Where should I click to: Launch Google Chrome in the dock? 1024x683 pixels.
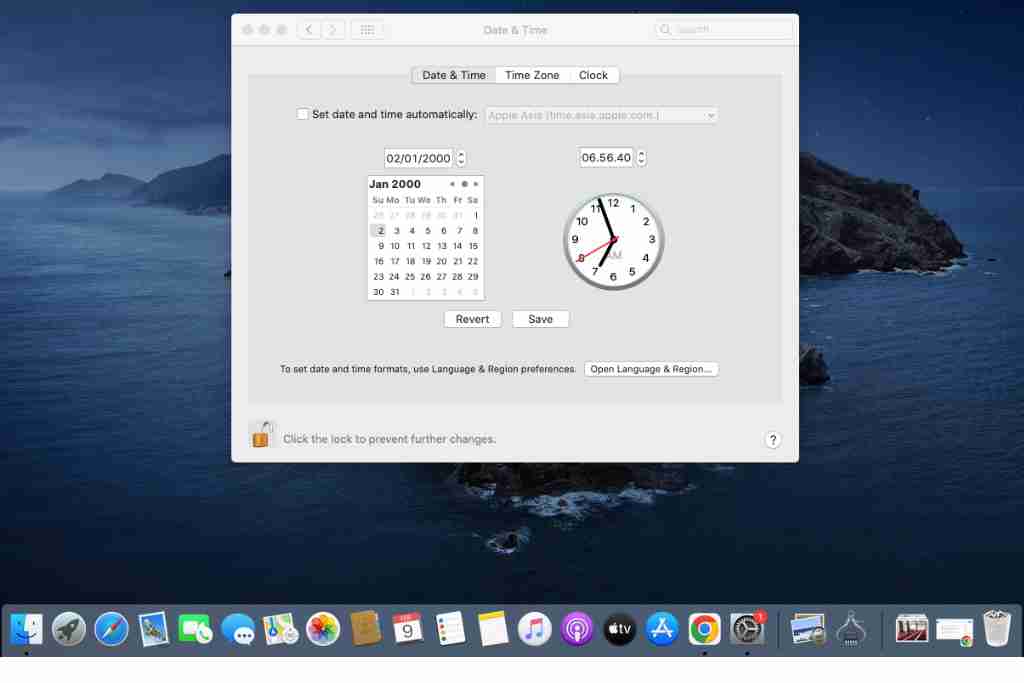(704, 629)
